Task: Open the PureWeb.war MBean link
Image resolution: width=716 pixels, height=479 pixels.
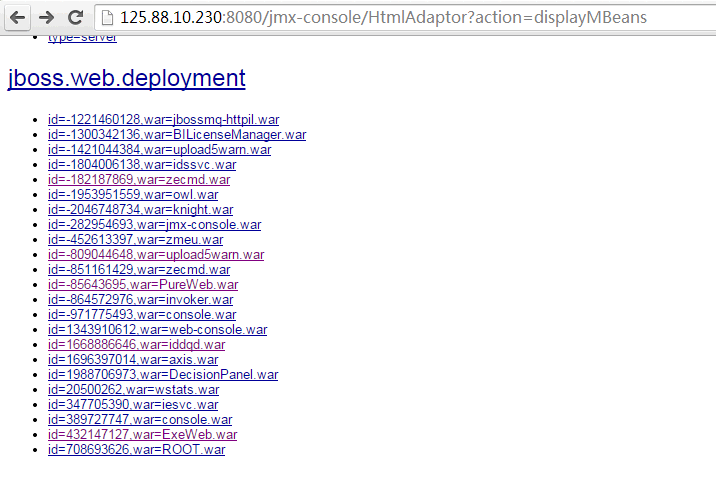Action: pyautogui.click(x=143, y=285)
